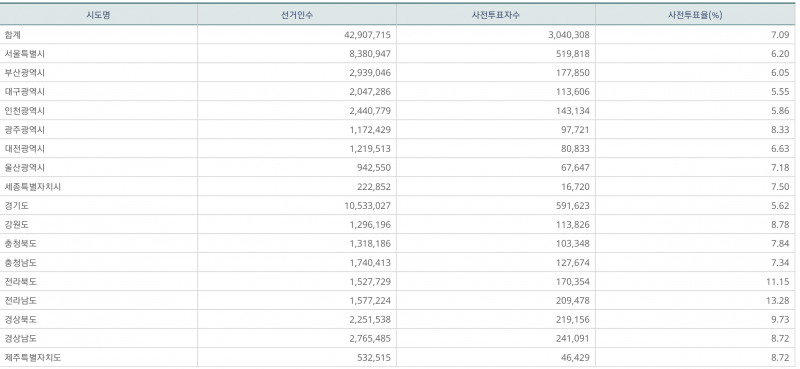
Task: Click Jeonbuk rate value 11.15
Action: tap(778, 282)
